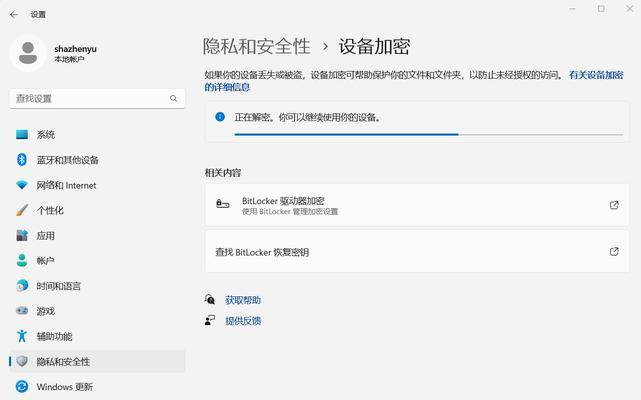Select 隐私和安全性 in sidebar
This screenshot has width=641, height=400.
pyautogui.click(x=97, y=361)
